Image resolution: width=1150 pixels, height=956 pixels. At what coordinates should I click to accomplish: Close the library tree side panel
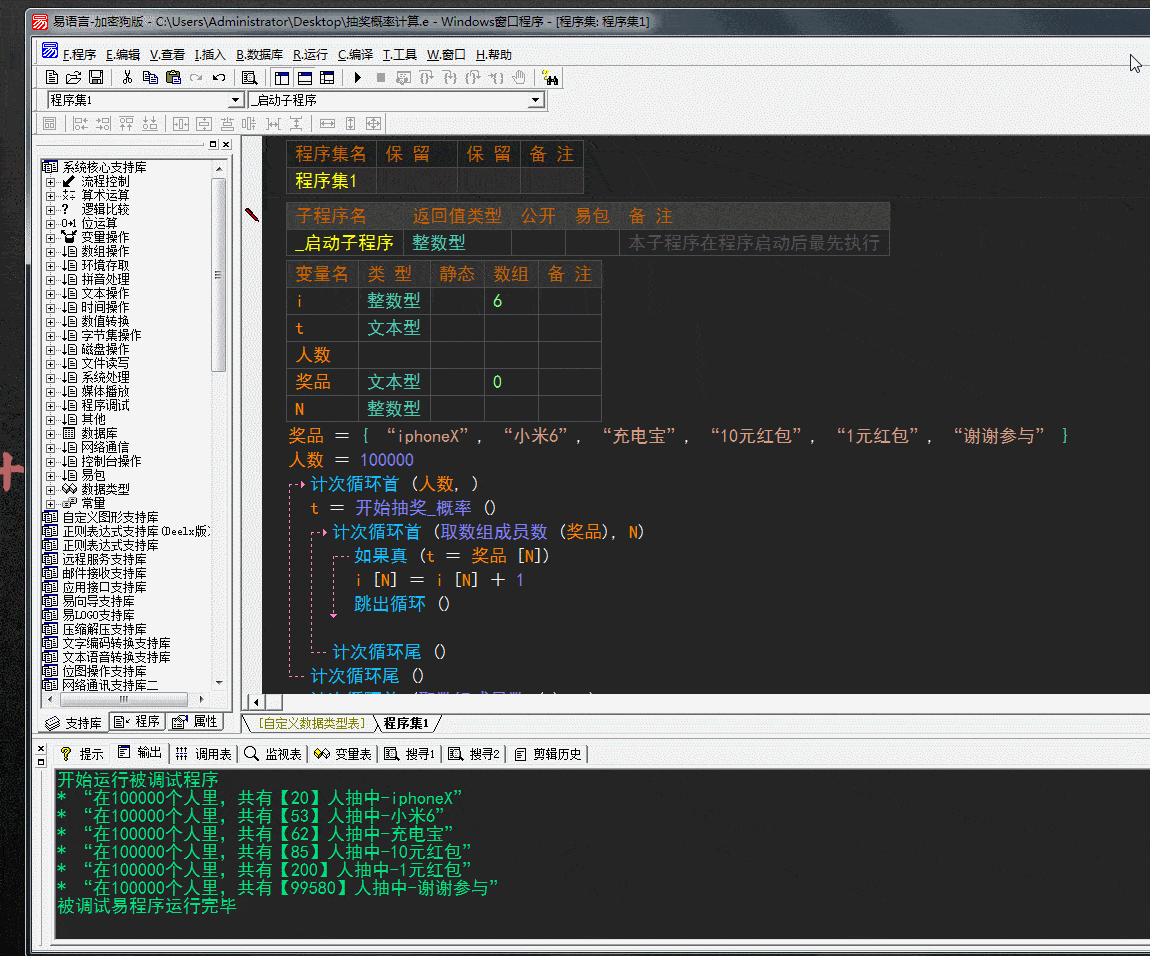226,145
